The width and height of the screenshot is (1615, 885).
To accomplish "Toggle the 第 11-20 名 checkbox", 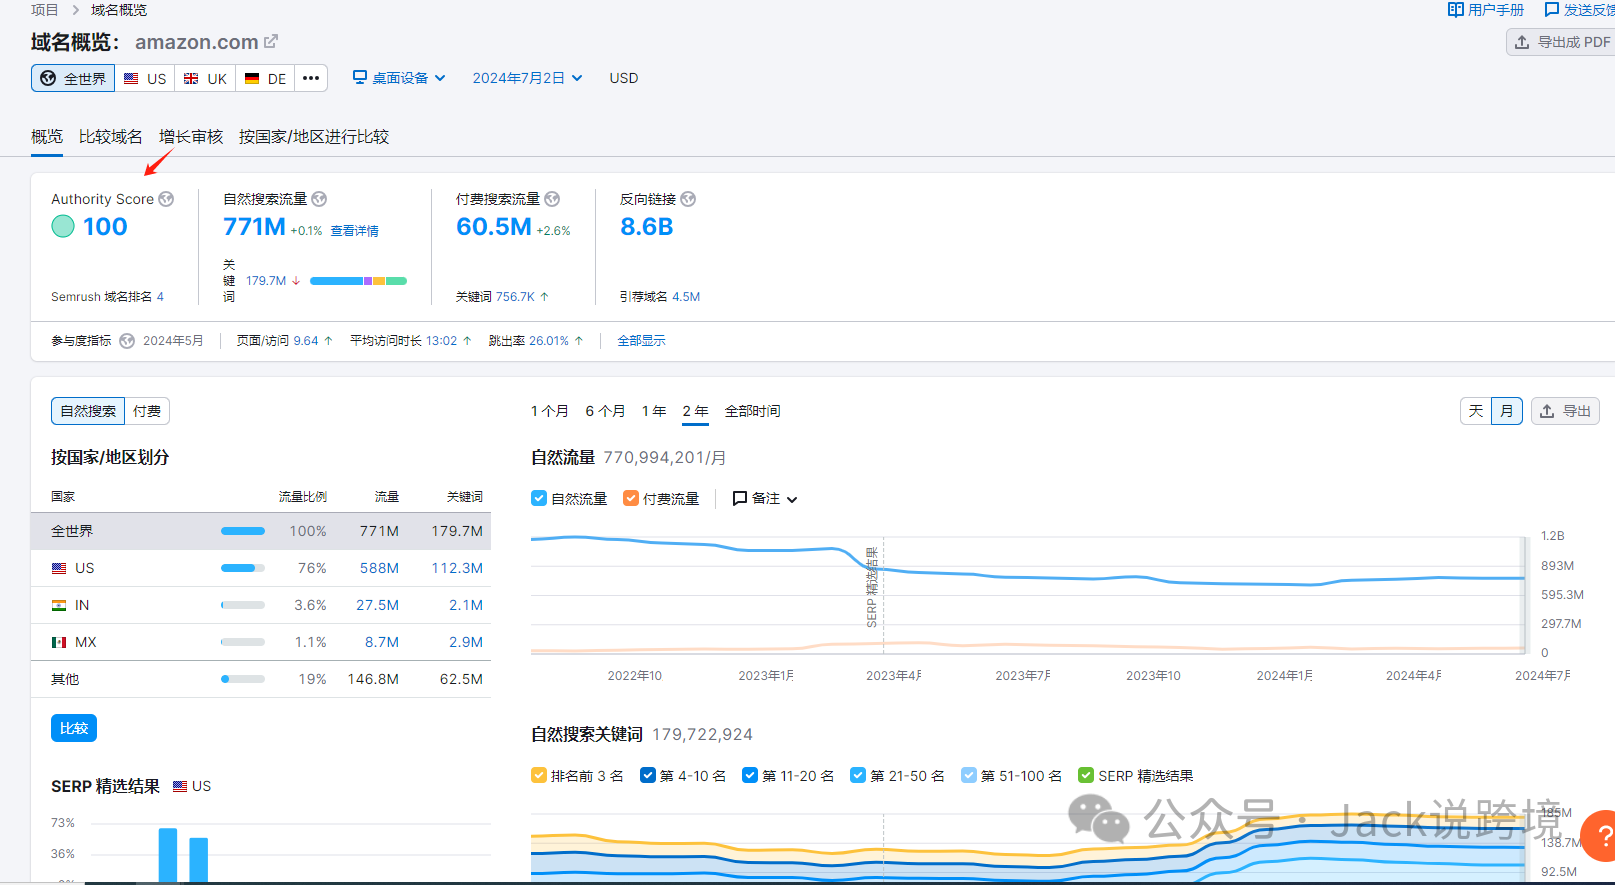I will (750, 775).
